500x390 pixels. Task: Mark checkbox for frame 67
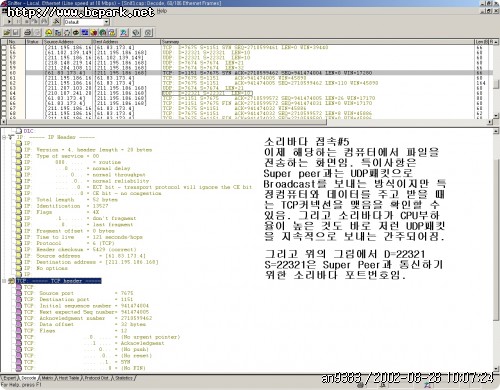[x=4, y=108]
